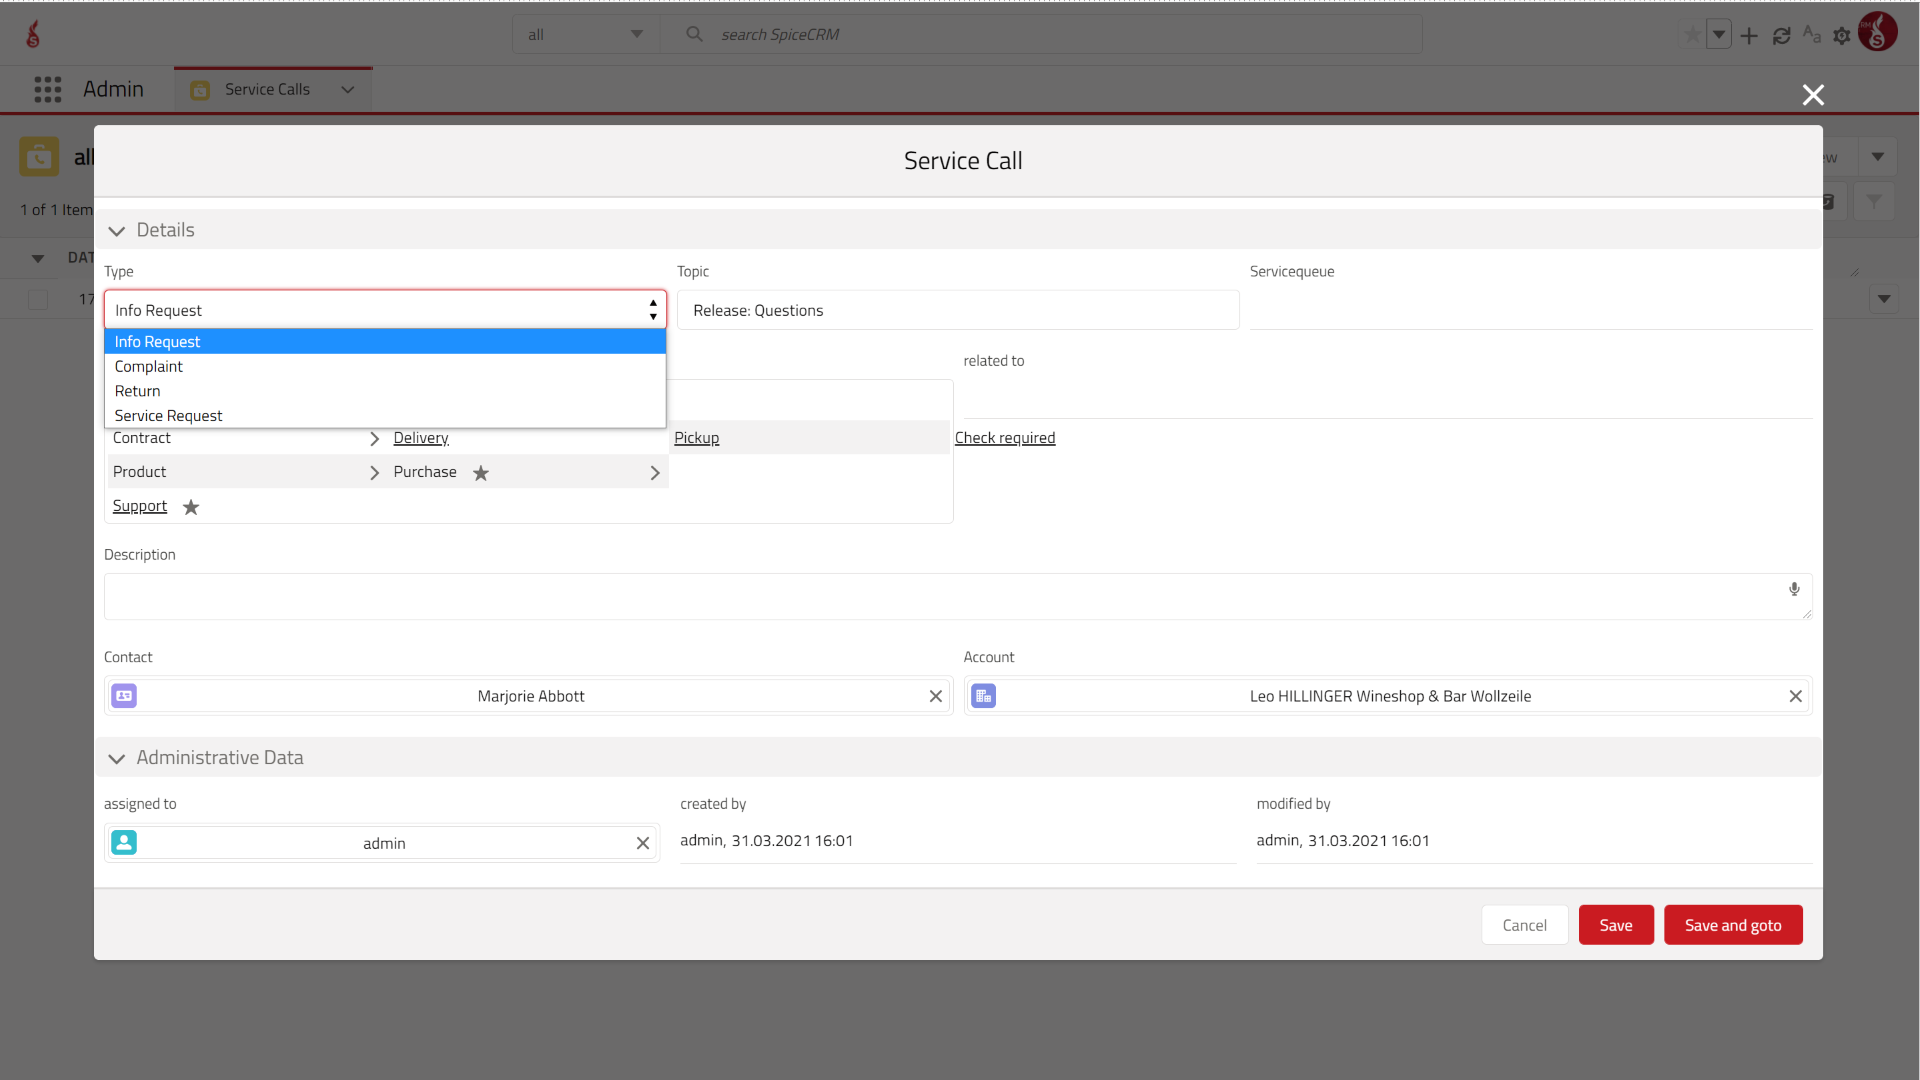Clear the assigned to admin field
Image resolution: width=1920 pixels, height=1080 pixels.
[x=643, y=843]
